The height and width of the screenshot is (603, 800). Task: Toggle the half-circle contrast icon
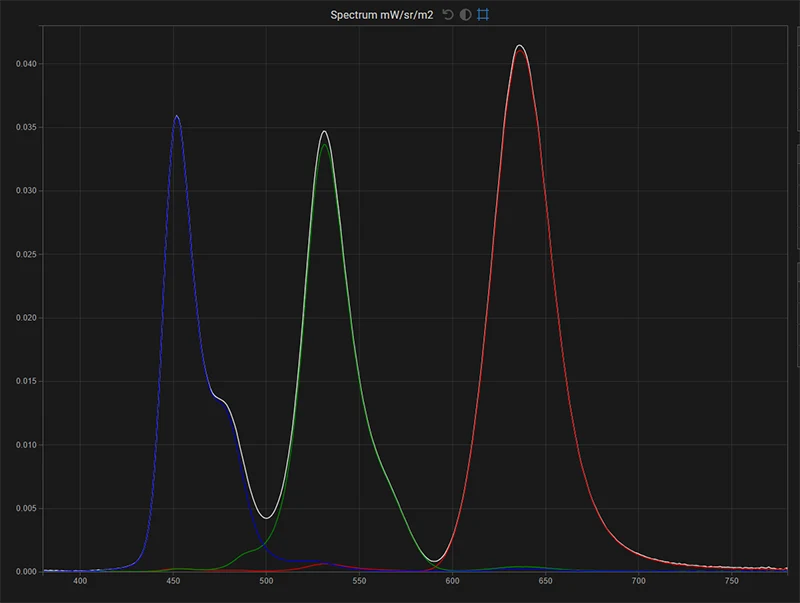tap(466, 15)
